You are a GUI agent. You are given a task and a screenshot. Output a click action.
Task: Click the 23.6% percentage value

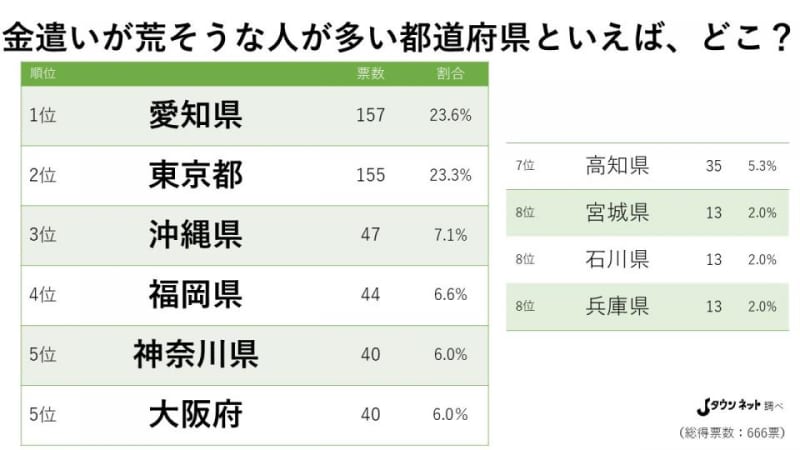(450, 115)
